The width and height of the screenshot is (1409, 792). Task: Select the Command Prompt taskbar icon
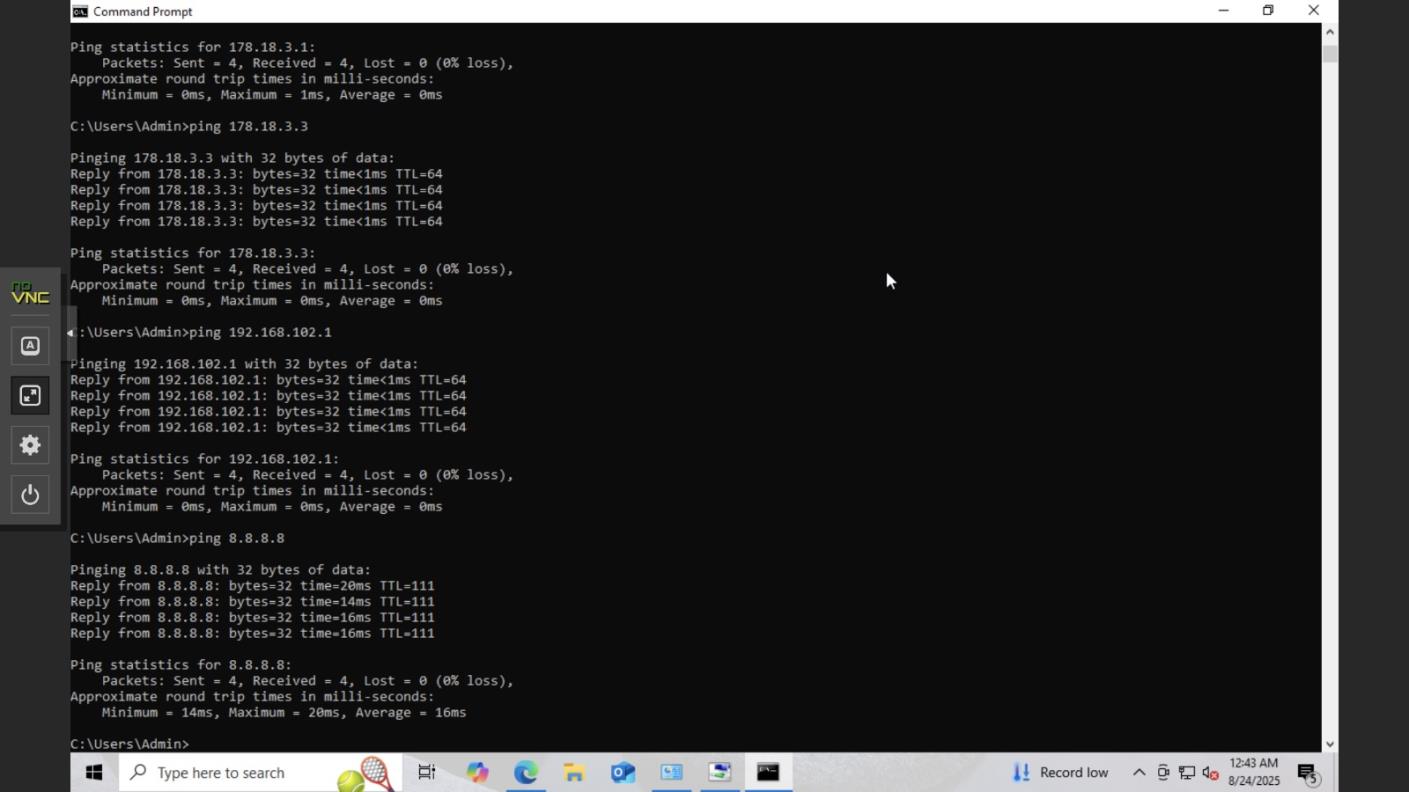[768, 771]
